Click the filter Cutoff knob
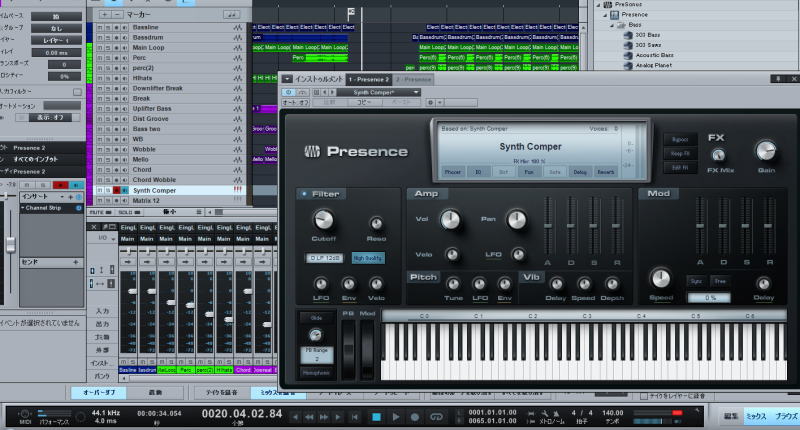 tap(323, 220)
